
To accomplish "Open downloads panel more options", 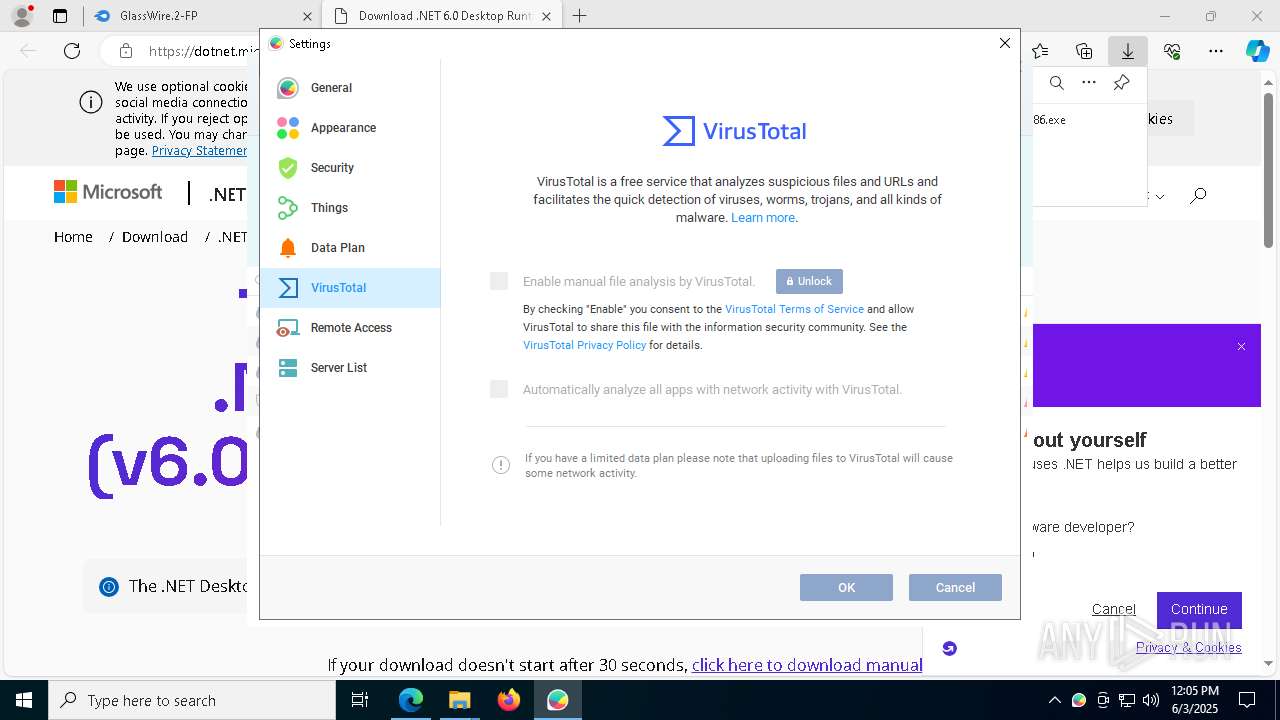I will coord(1089,83).
